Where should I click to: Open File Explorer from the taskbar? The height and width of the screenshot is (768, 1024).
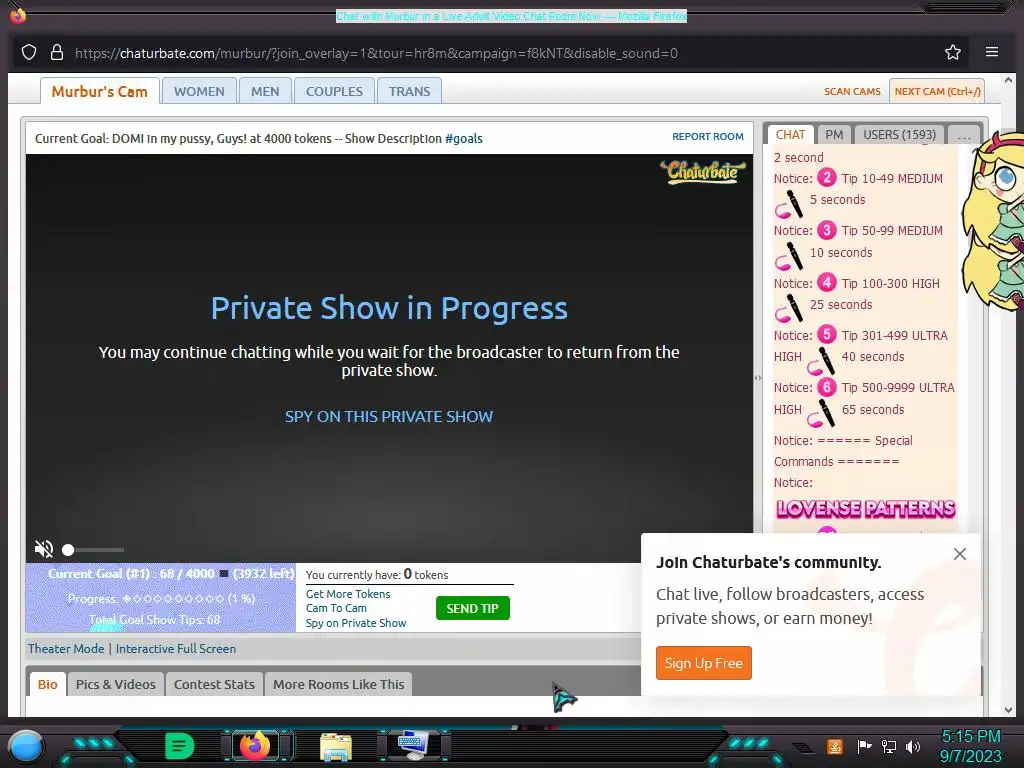point(336,746)
